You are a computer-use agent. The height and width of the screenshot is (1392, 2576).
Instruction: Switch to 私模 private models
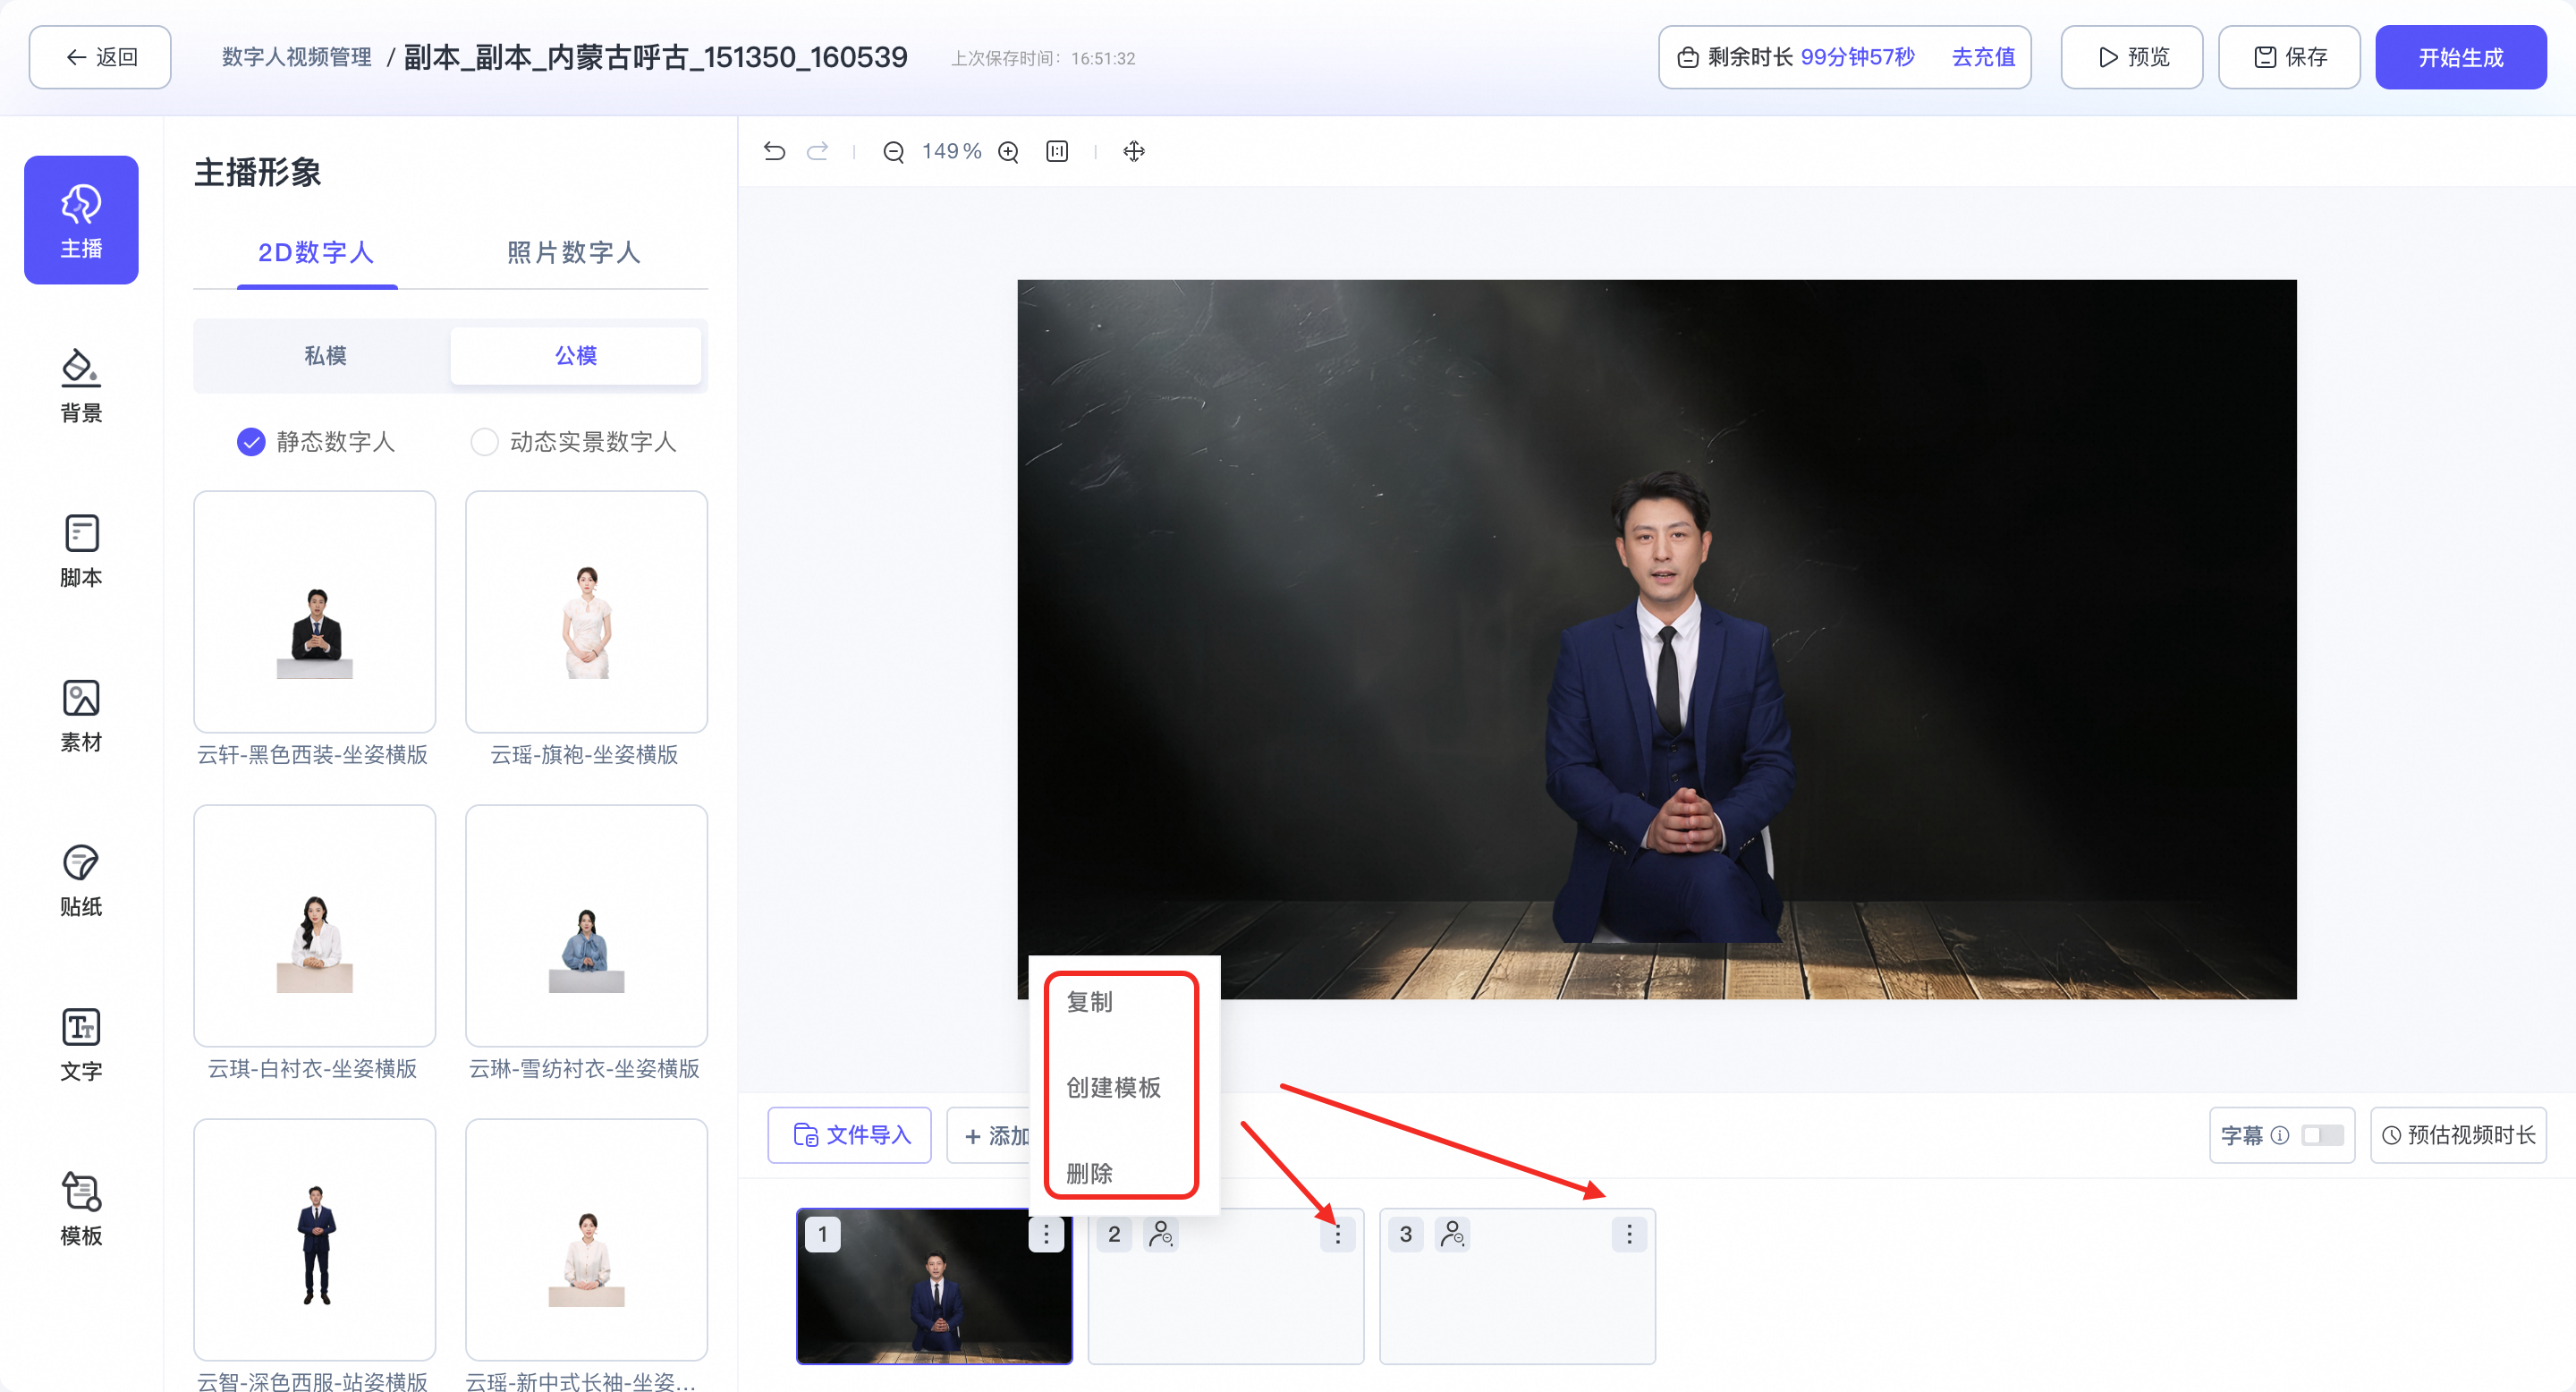[325, 356]
